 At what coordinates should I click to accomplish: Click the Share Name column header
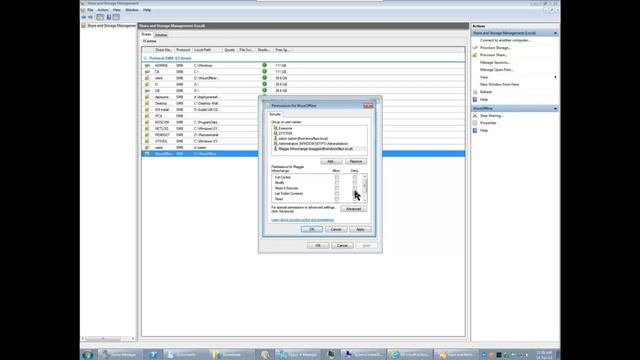tap(163, 50)
